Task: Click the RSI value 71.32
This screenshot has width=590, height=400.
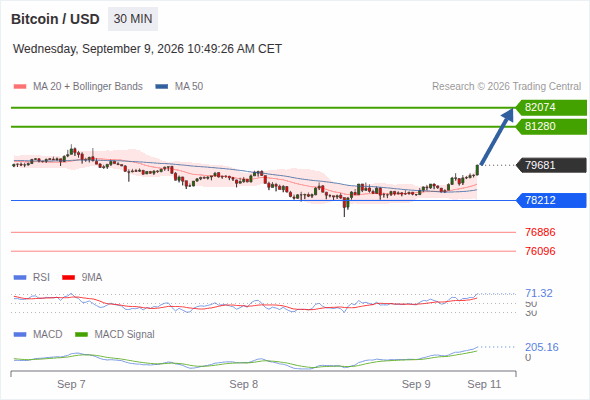Action: tap(539, 293)
